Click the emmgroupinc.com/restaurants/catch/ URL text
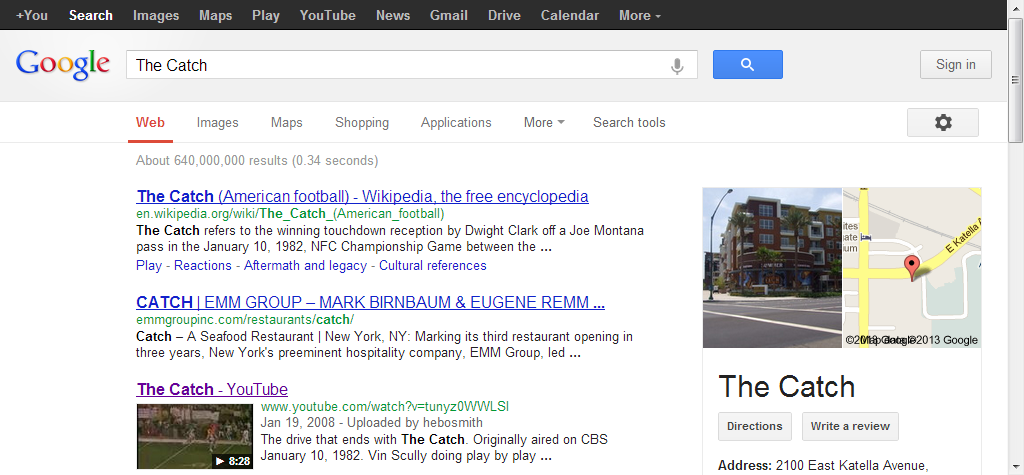Screen dimensions: 1024x475 [x=245, y=320]
